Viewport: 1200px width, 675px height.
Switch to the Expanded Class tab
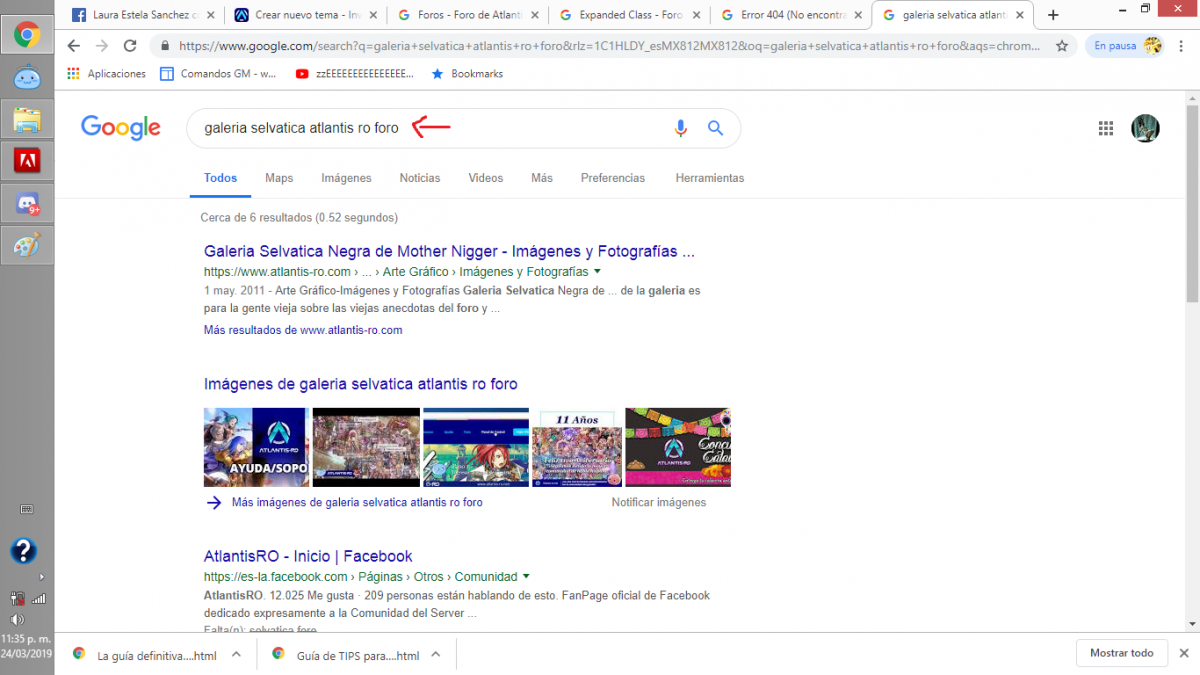(630, 15)
